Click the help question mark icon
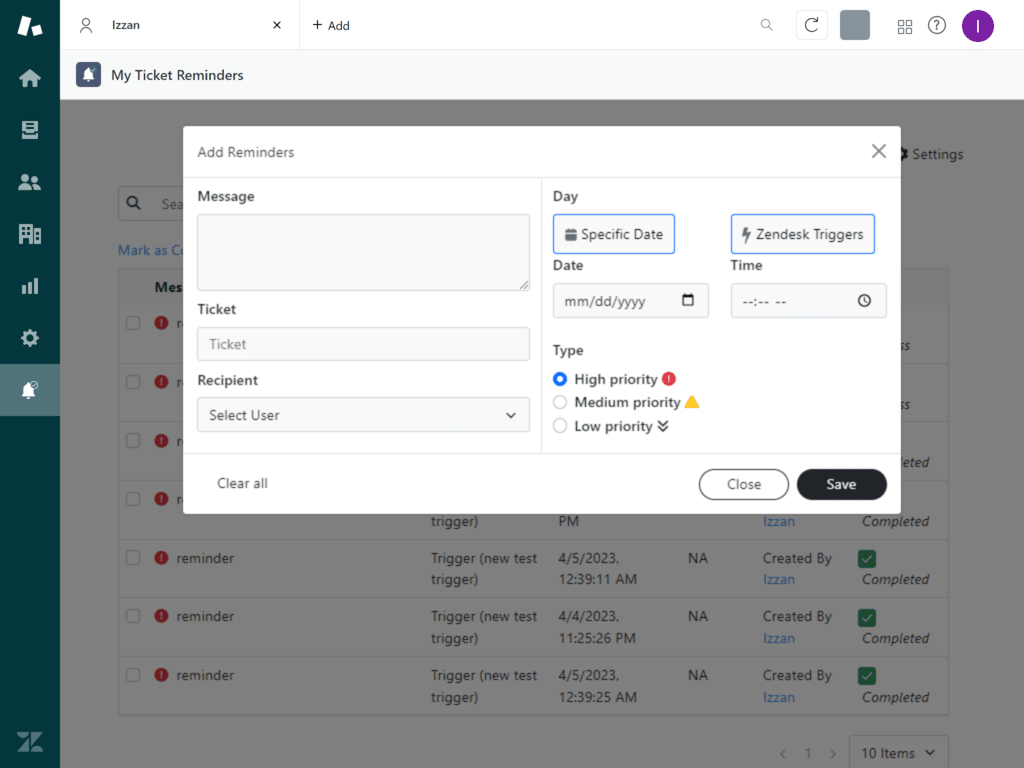The height and width of the screenshot is (768, 1024). point(937,26)
